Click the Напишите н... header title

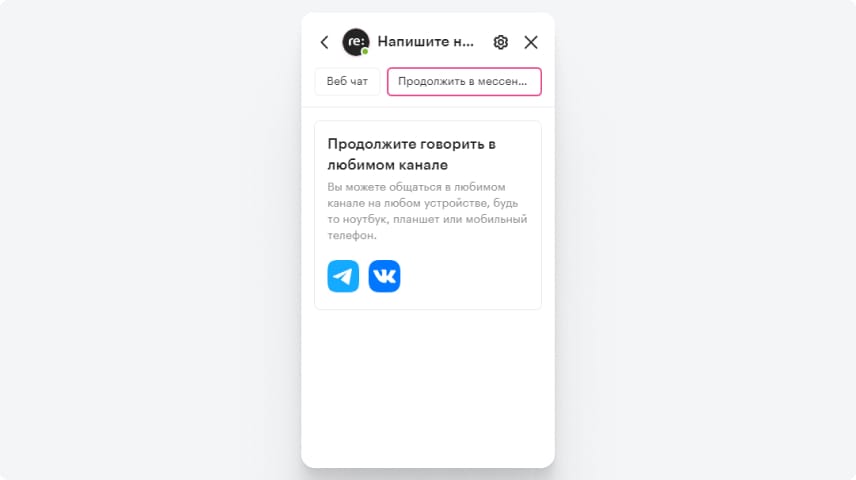[425, 42]
